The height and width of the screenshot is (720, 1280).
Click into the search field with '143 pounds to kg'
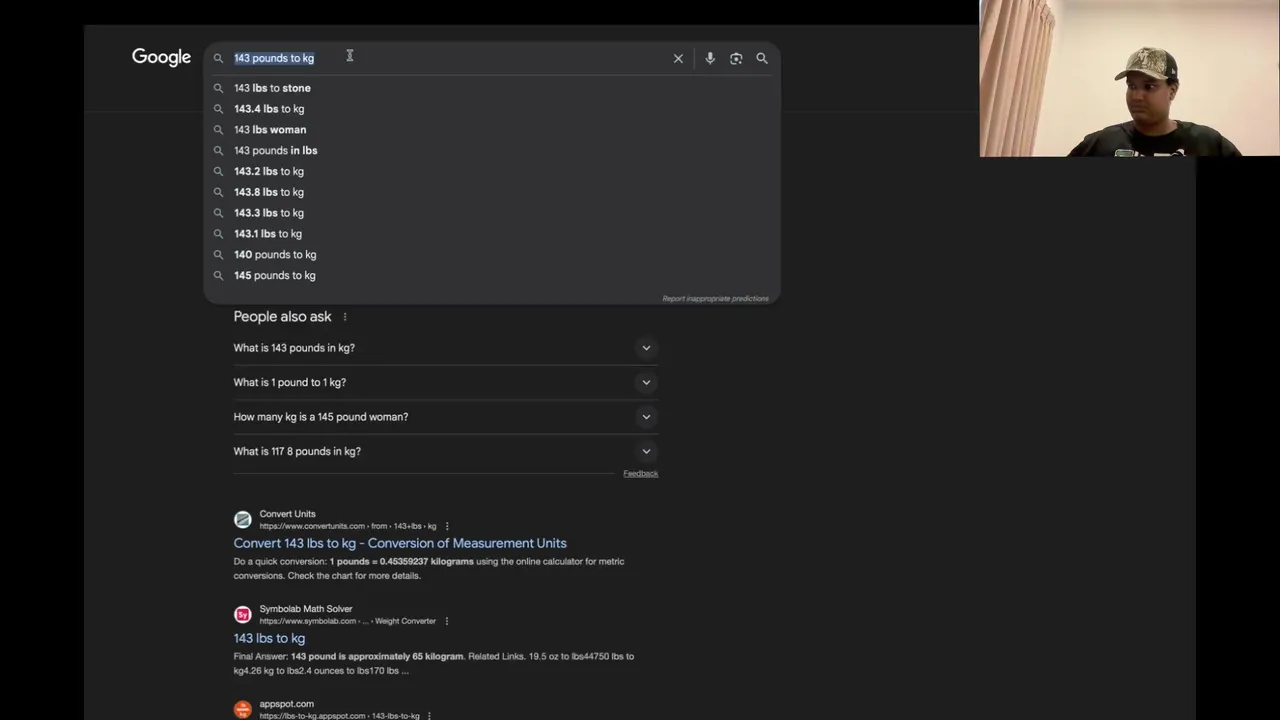[x=450, y=58]
